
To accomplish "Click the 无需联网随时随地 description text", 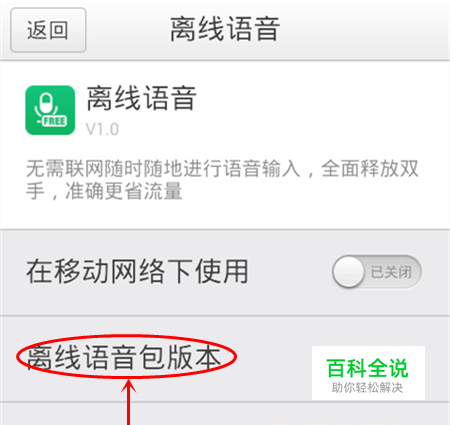I will pos(222,179).
